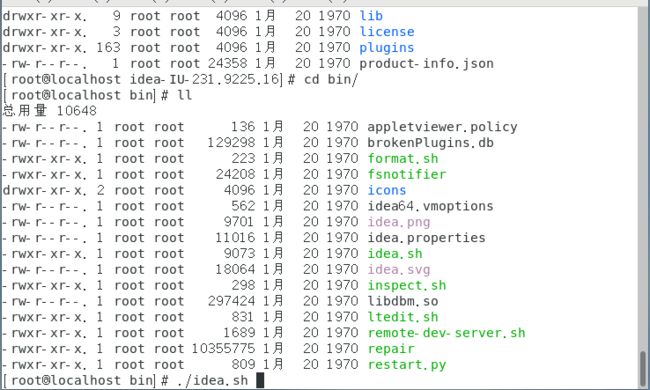Click the file size 11016
Screen dimensions: 650x390
click(x=235, y=238)
